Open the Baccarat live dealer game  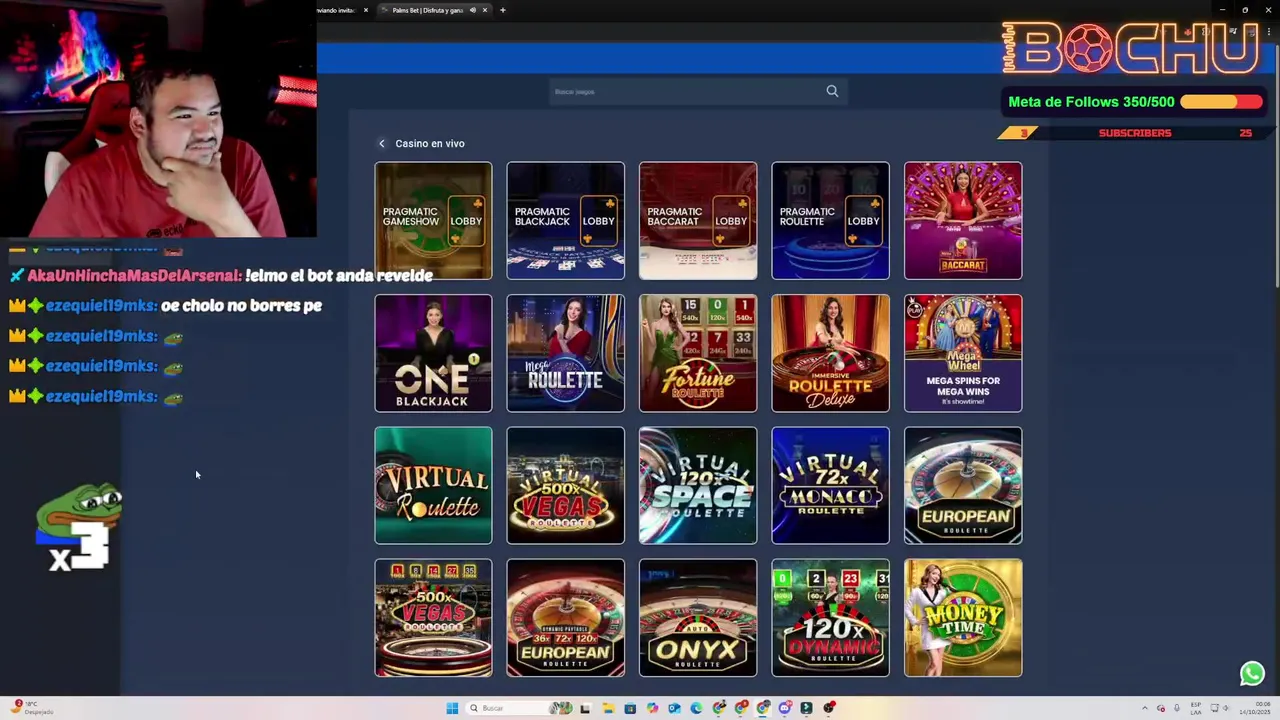coord(963,220)
